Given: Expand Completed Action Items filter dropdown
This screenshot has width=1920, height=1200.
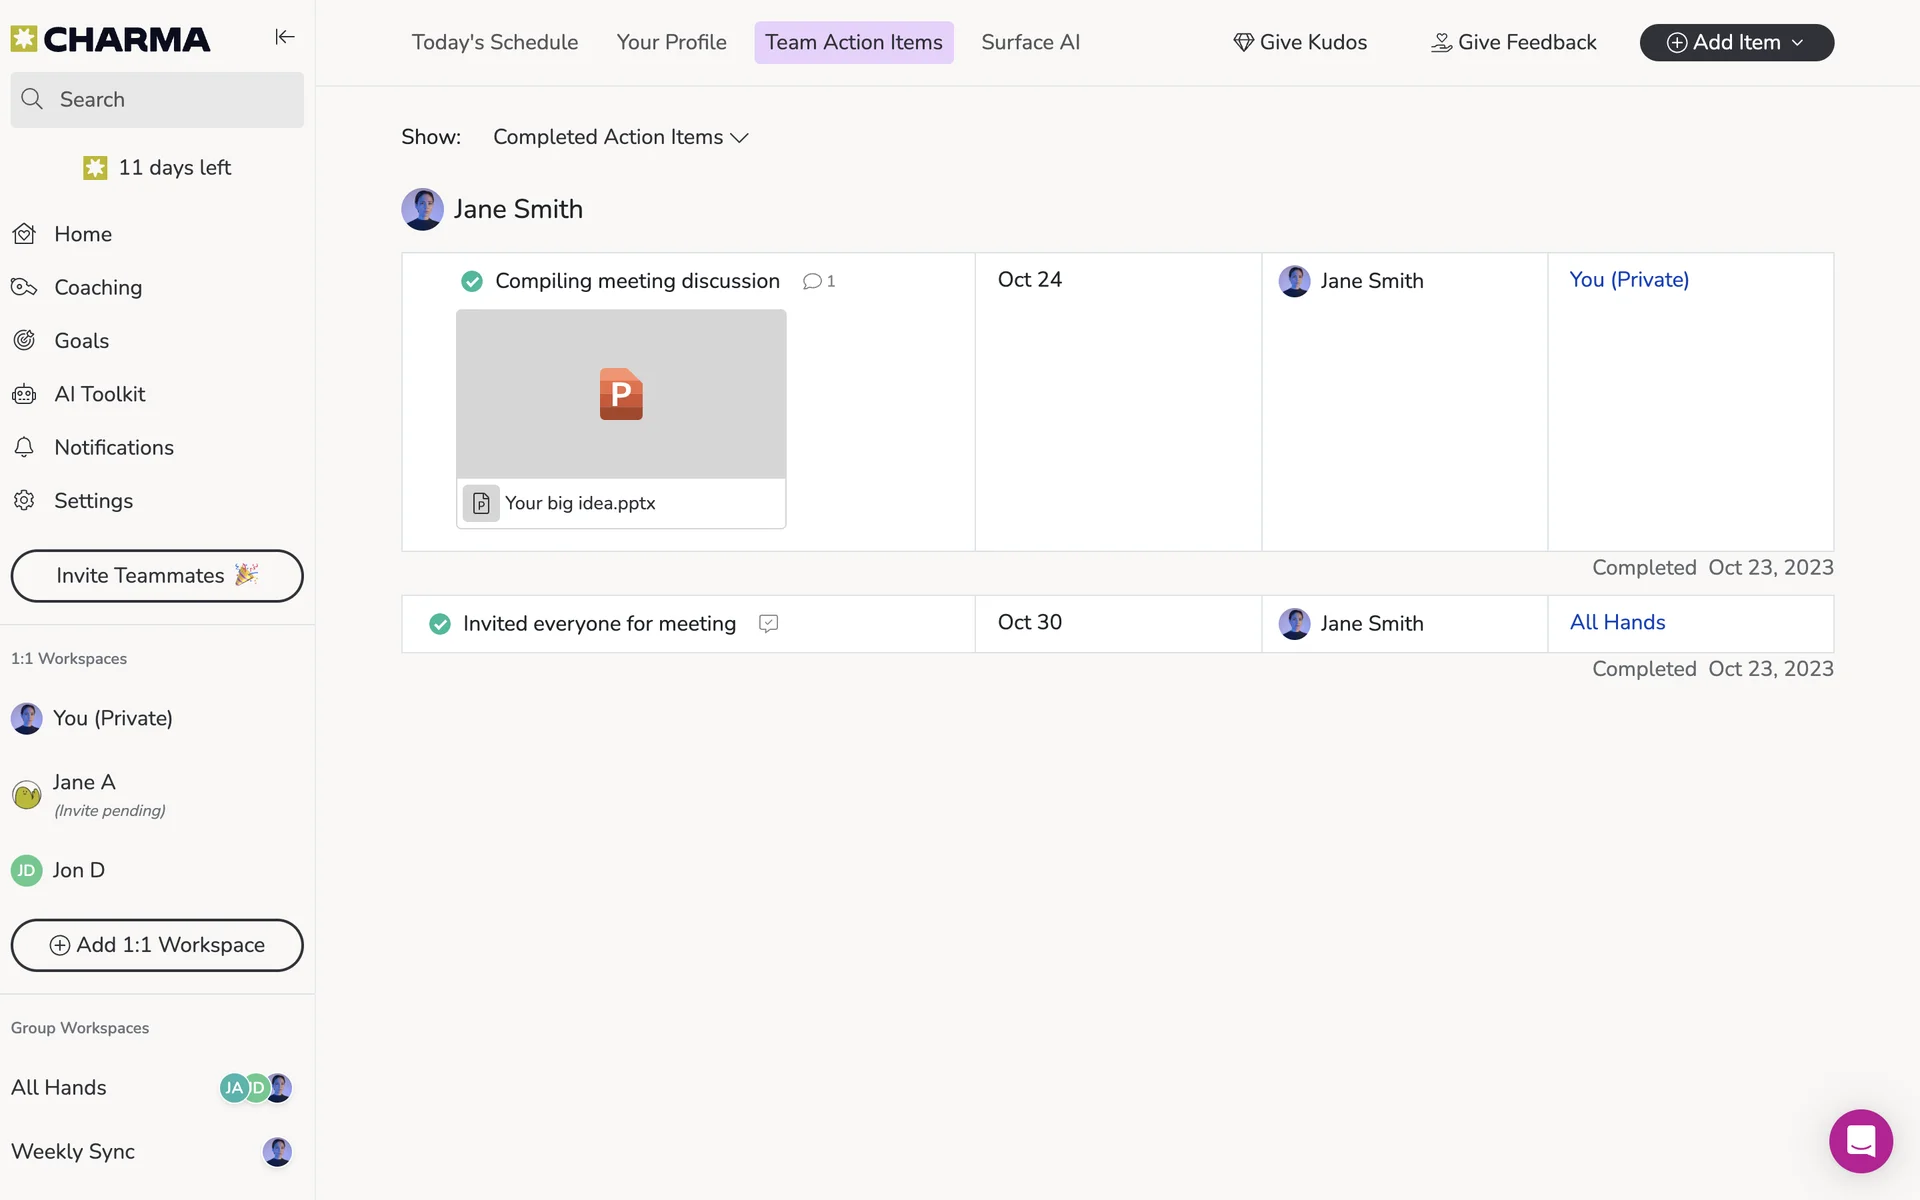Looking at the screenshot, I should pos(620,137).
